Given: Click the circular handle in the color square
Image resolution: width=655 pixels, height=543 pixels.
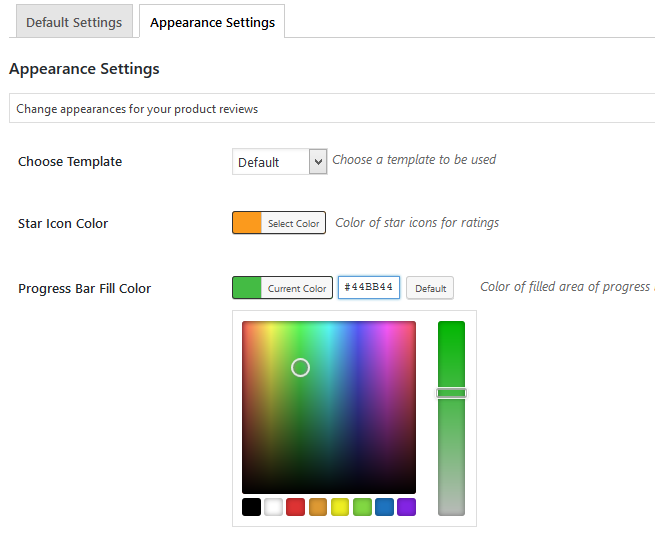Looking at the screenshot, I should (300, 368).
